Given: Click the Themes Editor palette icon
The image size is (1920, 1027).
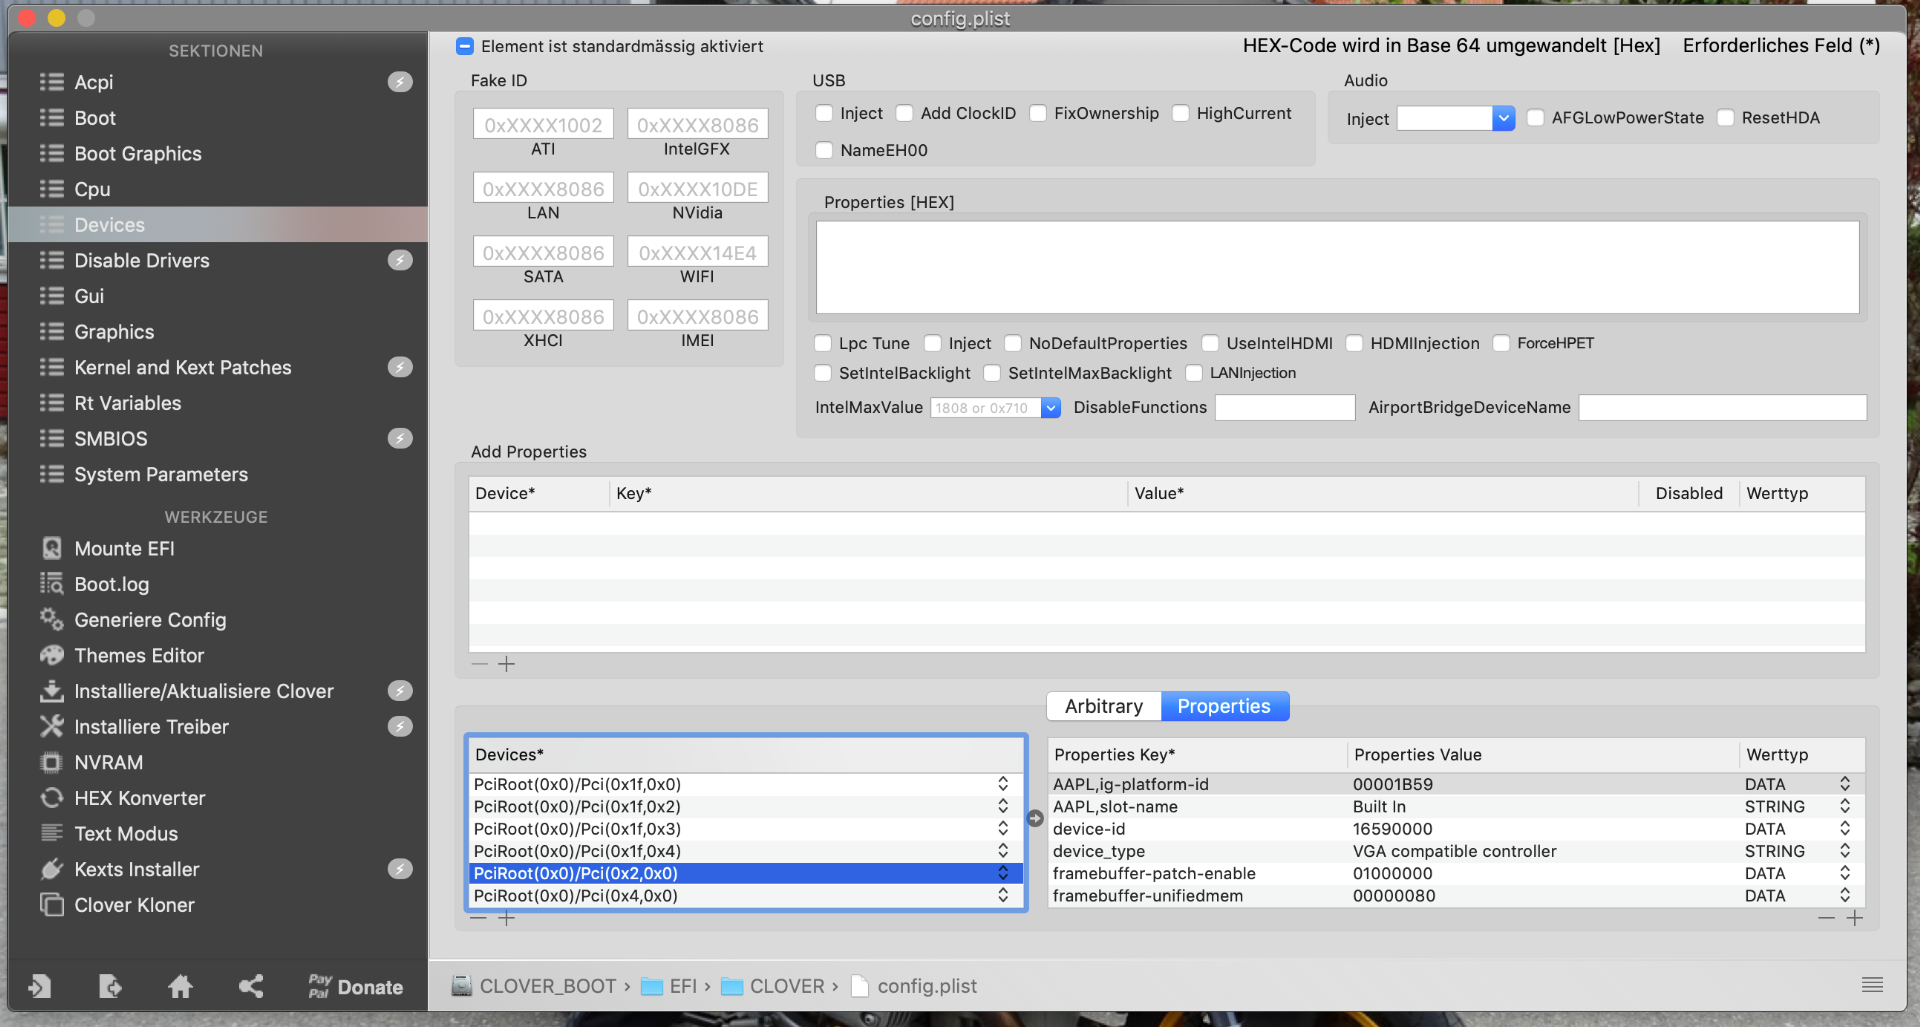Looking at the screenshot, I should click(51, 656).
